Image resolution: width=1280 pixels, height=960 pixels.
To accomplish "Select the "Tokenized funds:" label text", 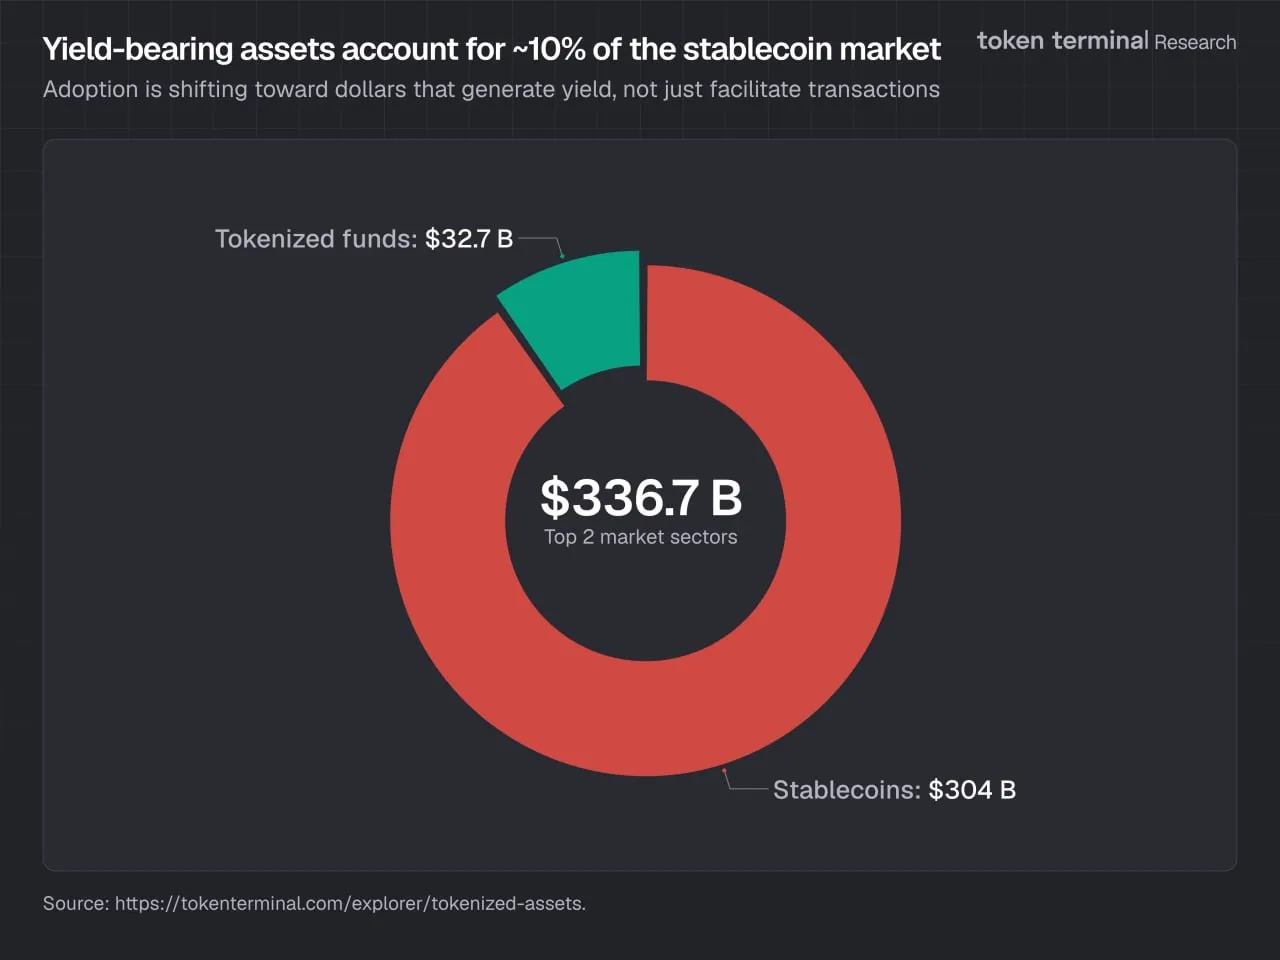I will point(316,239).
